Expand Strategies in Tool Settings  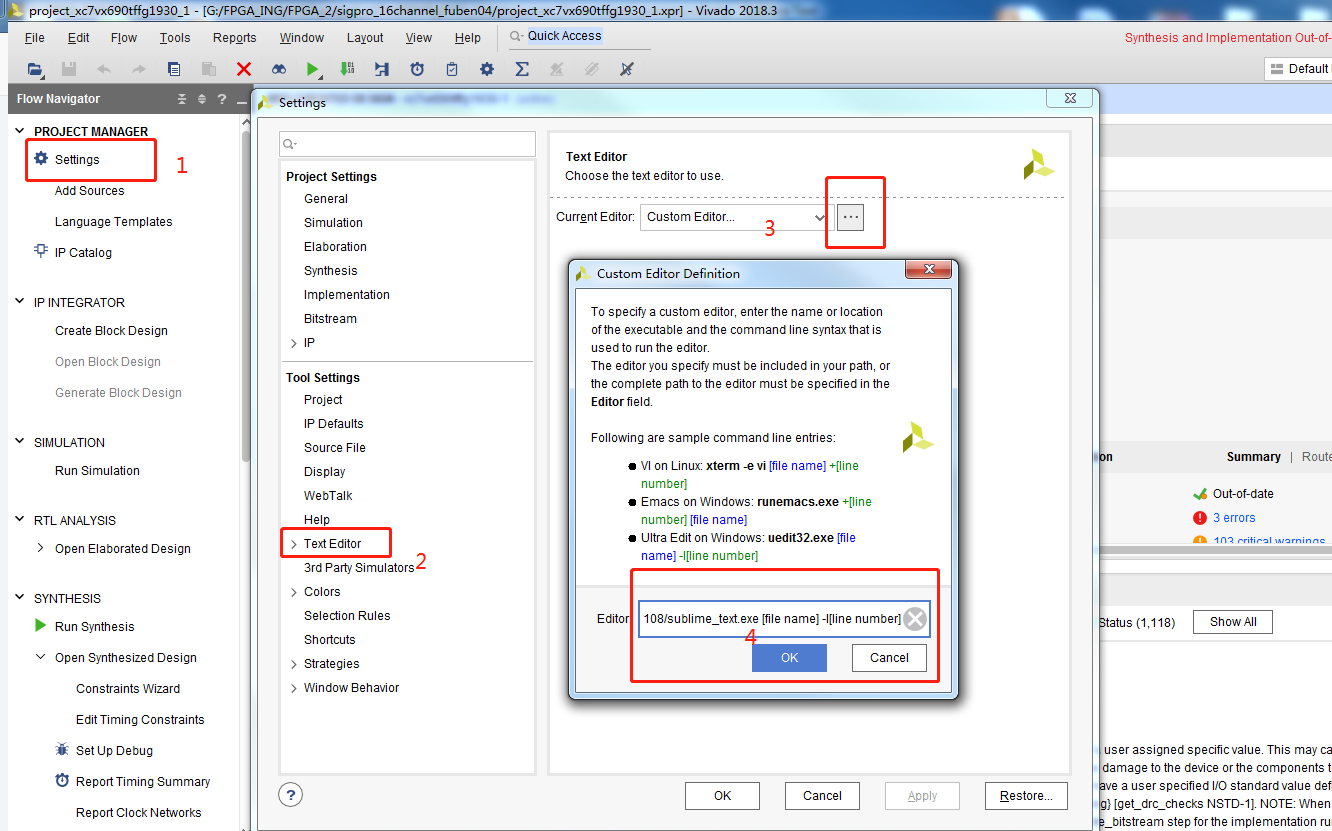click(x=293, y=664)
